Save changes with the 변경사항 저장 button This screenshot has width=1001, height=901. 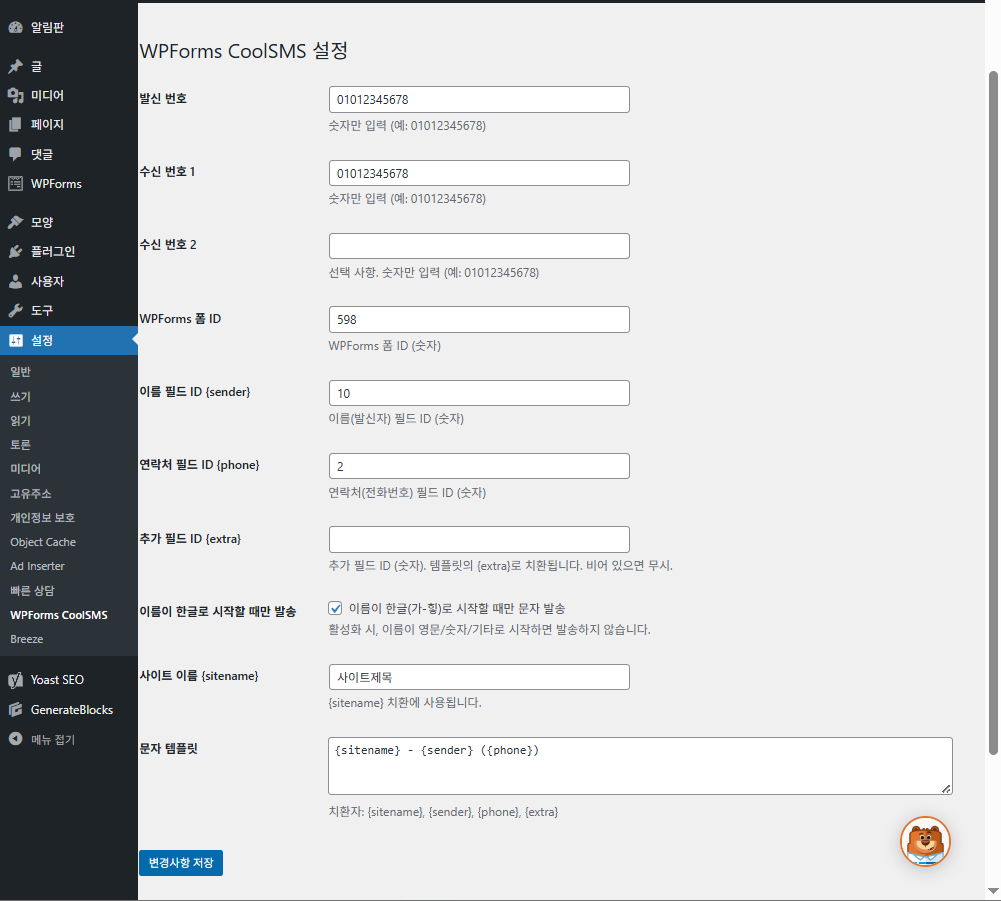pos(181,863)
